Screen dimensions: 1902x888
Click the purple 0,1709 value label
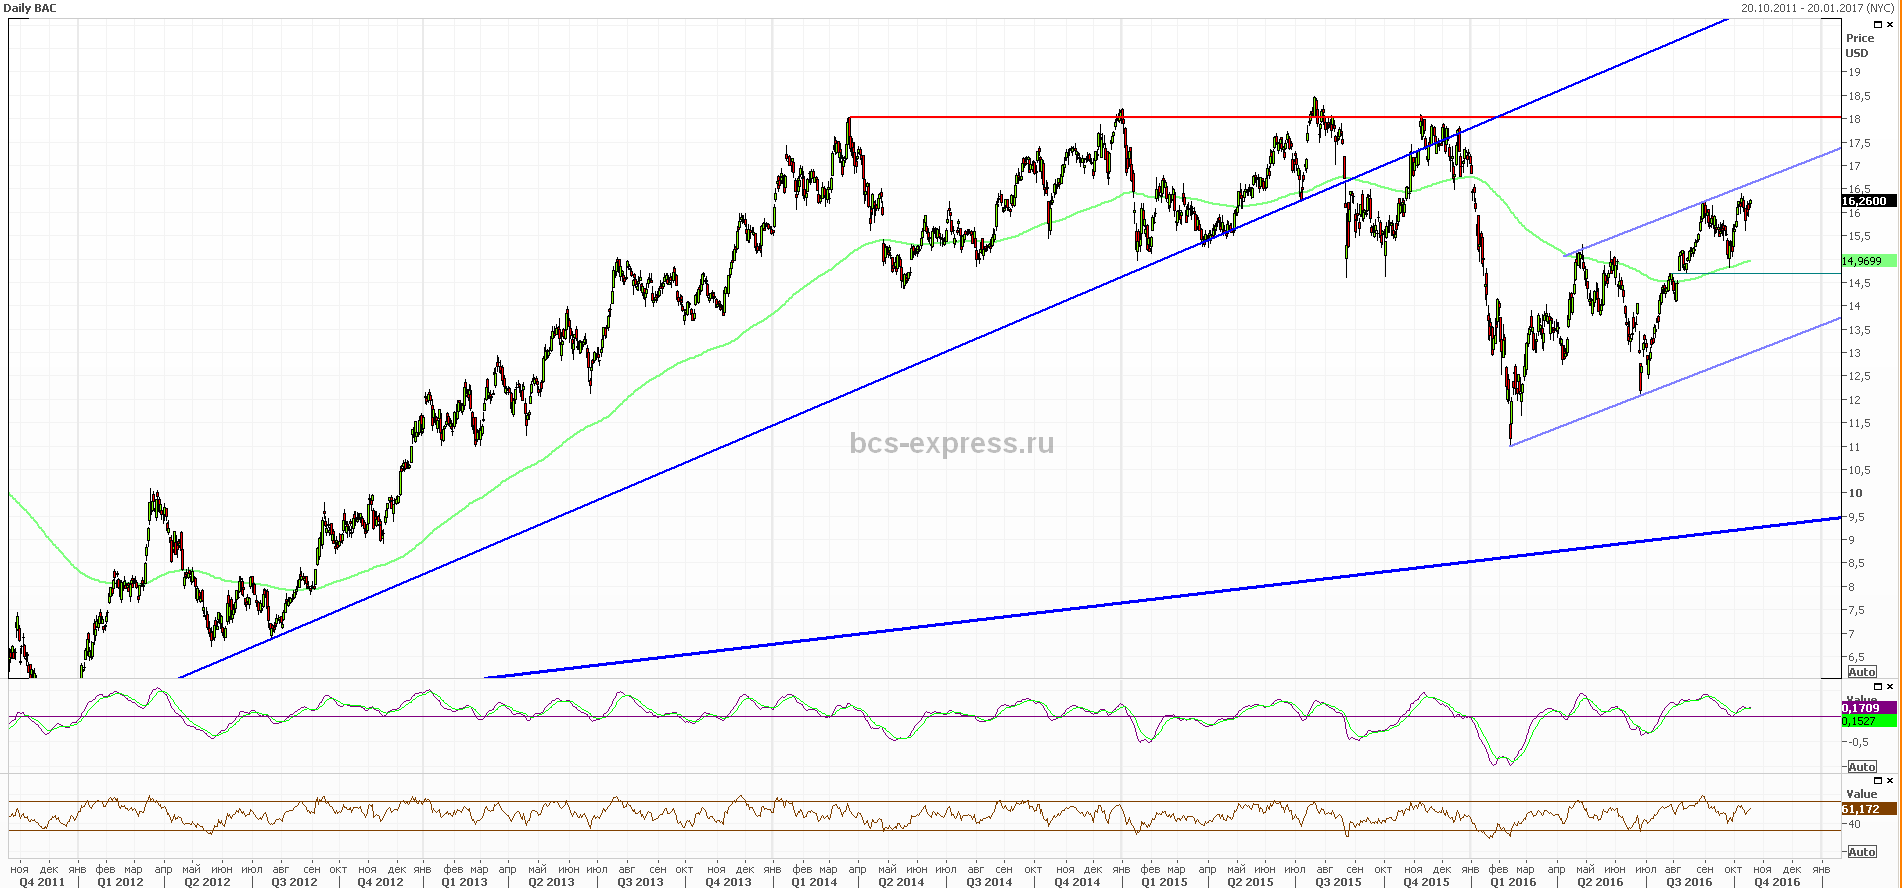point(1864,708)
